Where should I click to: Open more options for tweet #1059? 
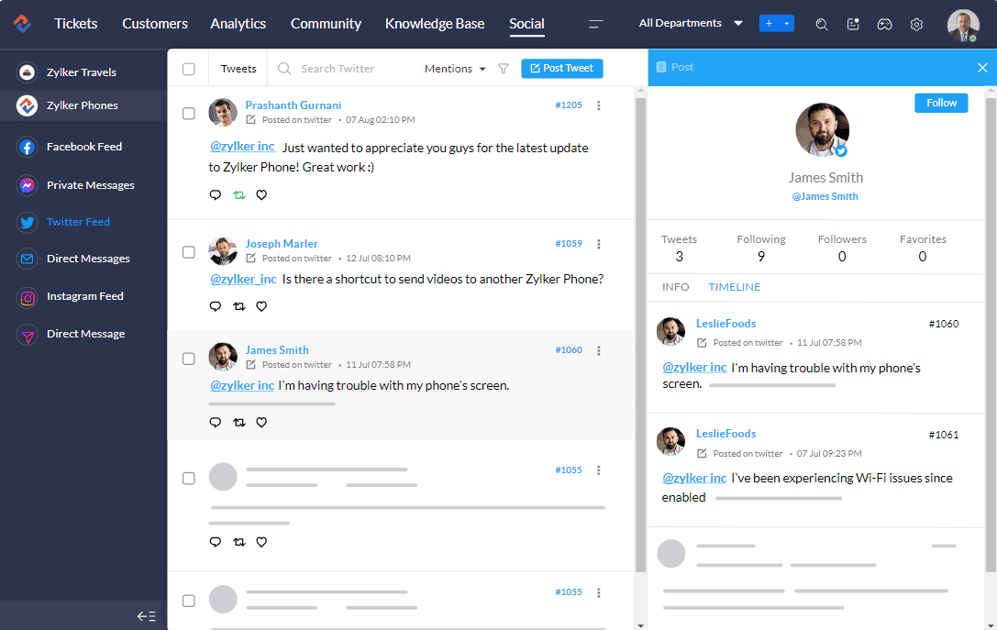pyautogui.click(x=598, y=244)
